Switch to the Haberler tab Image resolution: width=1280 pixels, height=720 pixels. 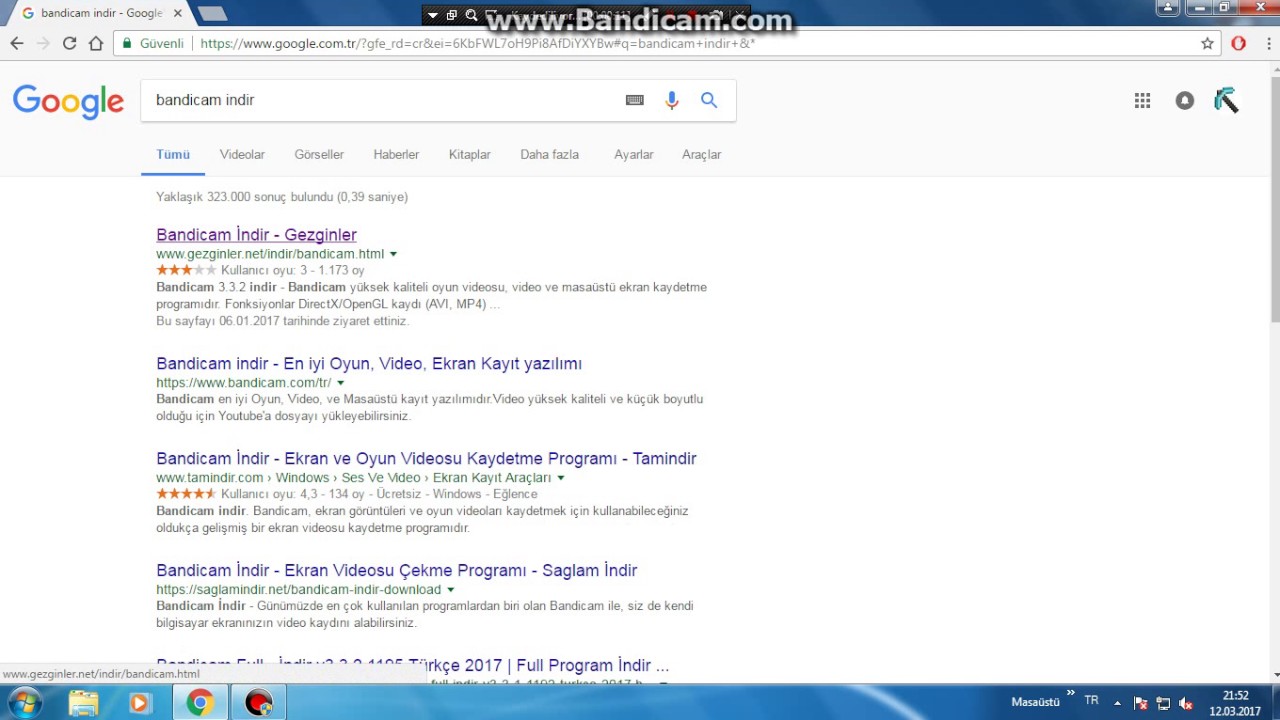[x=396, y=154]
